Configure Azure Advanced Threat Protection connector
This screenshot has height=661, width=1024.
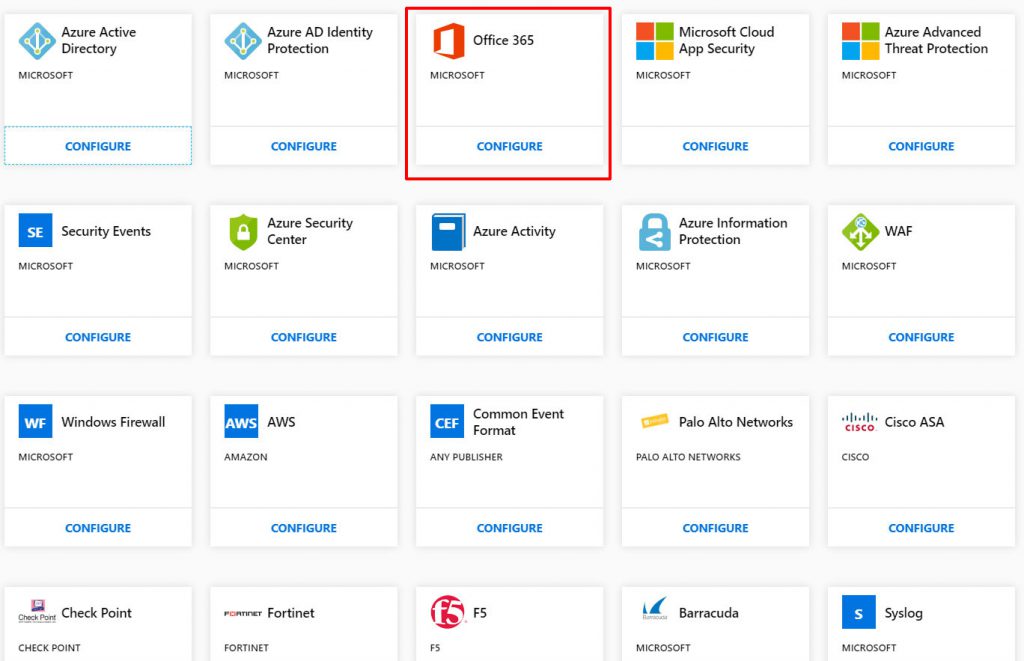[x=921, y=146]
